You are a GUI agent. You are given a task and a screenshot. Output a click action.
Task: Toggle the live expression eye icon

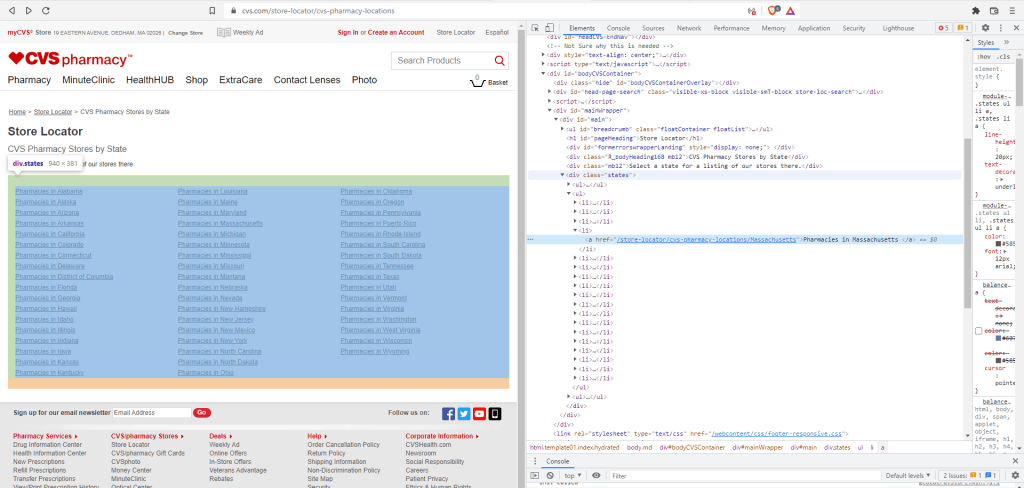[x=597, y=475]
